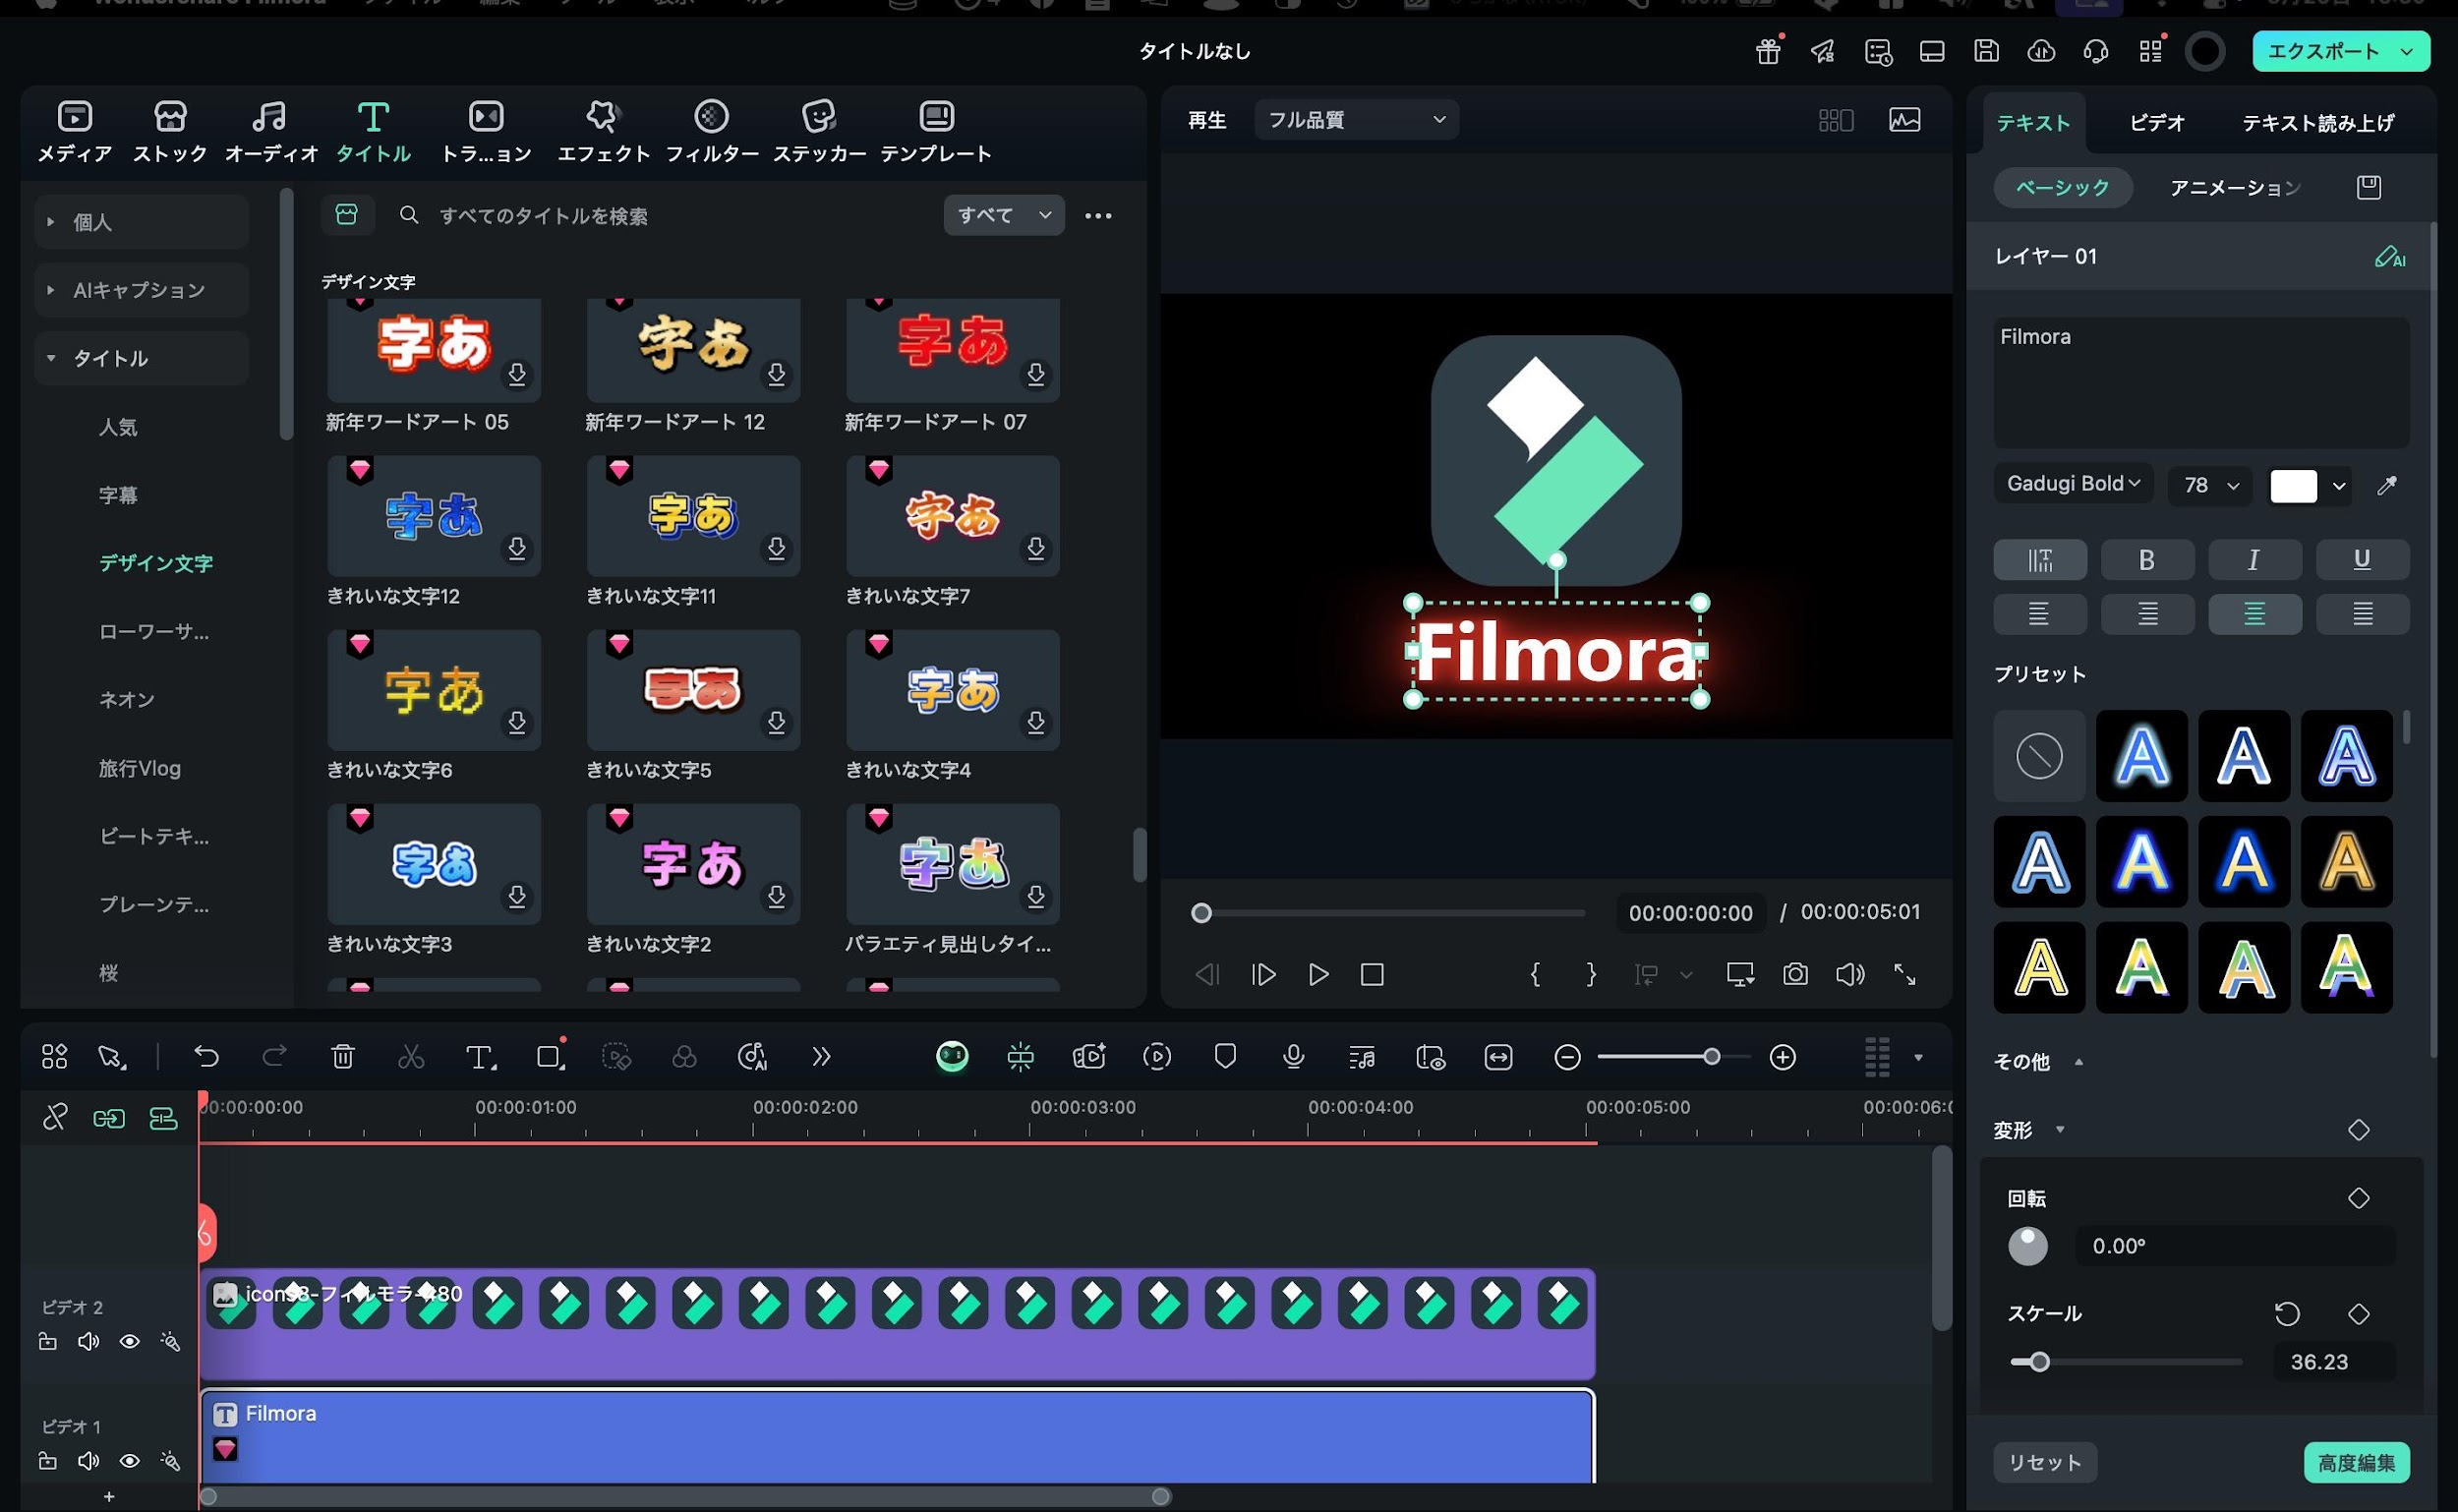Screen dimensions: 2458x1512
Task: Click the AI text edit pen icon
Action: click(x=2389, y=257)
